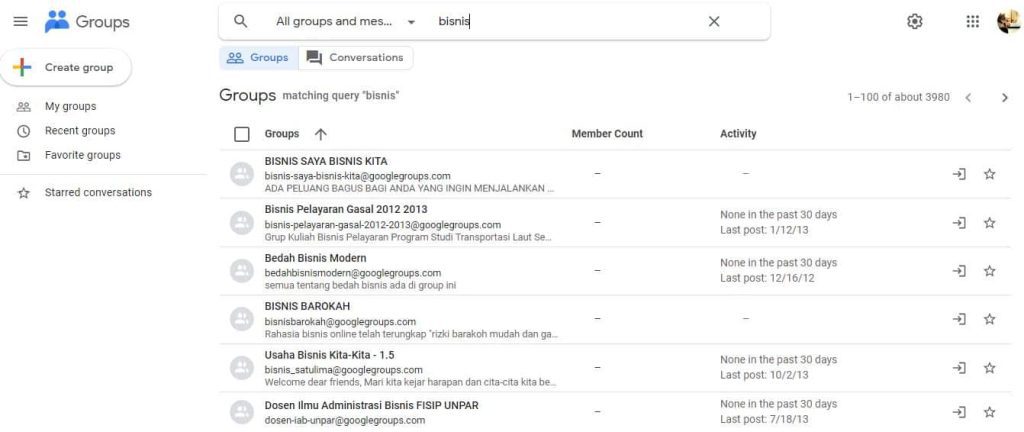
Task: Click the 1–100 of about 3980 counter
Action: click(899, 97)
